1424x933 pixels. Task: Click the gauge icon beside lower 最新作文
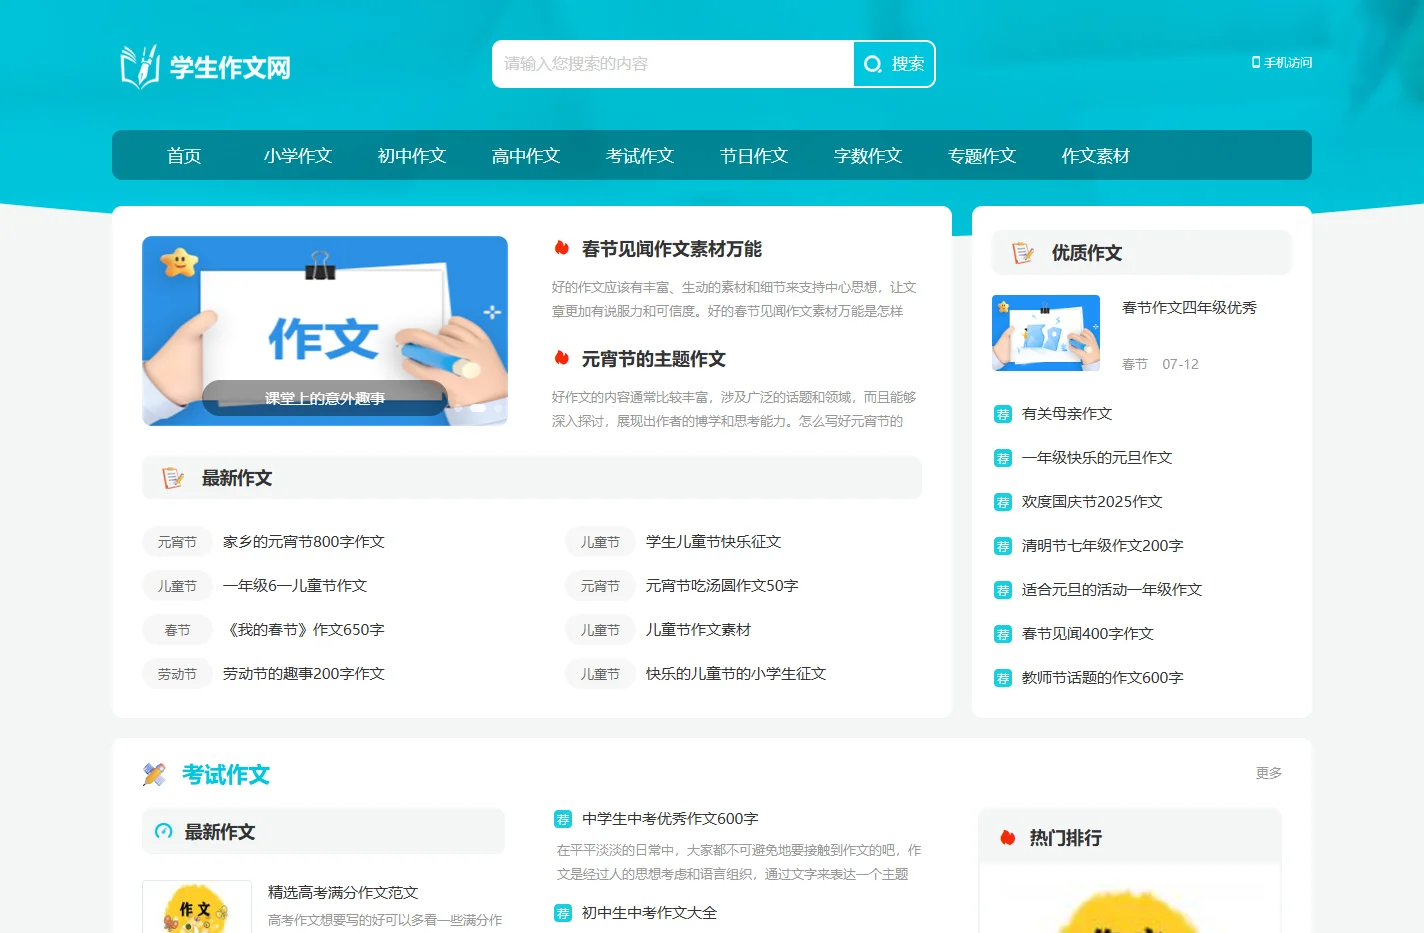point(164,831)
